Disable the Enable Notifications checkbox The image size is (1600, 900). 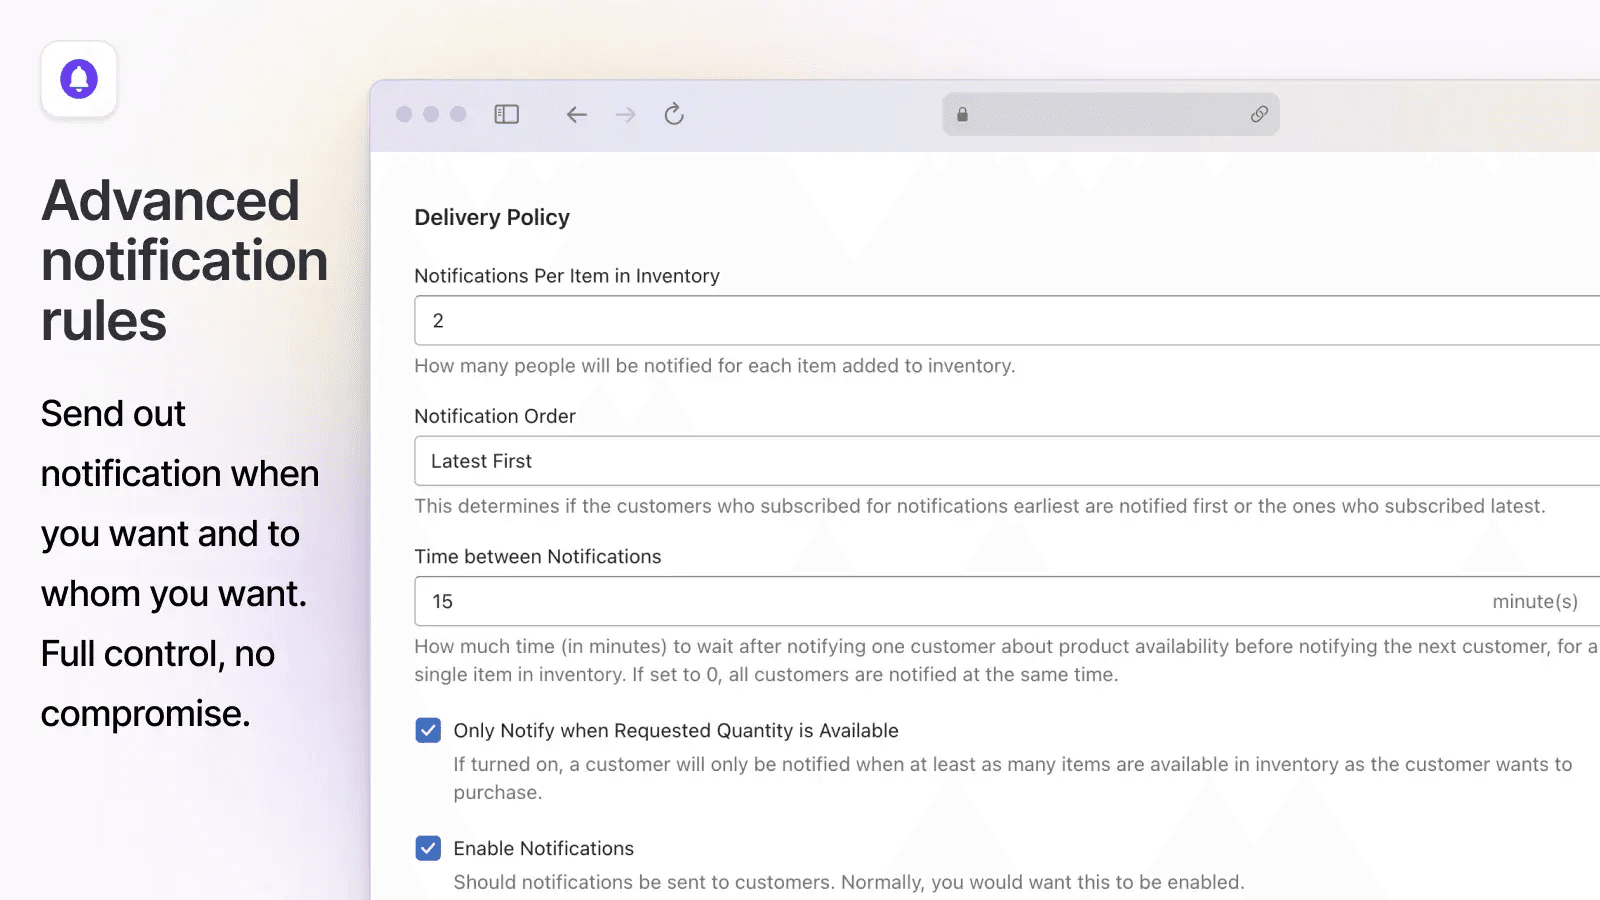tap(428, 849)
